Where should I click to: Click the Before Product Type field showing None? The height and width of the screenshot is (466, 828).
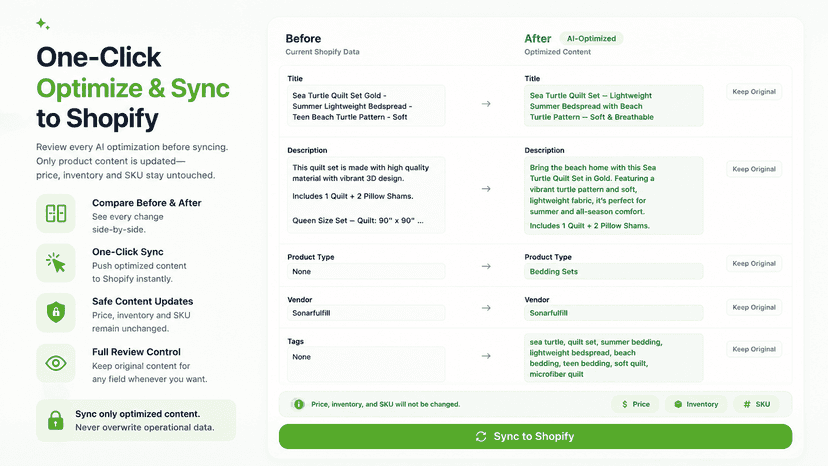click(366, 272)
